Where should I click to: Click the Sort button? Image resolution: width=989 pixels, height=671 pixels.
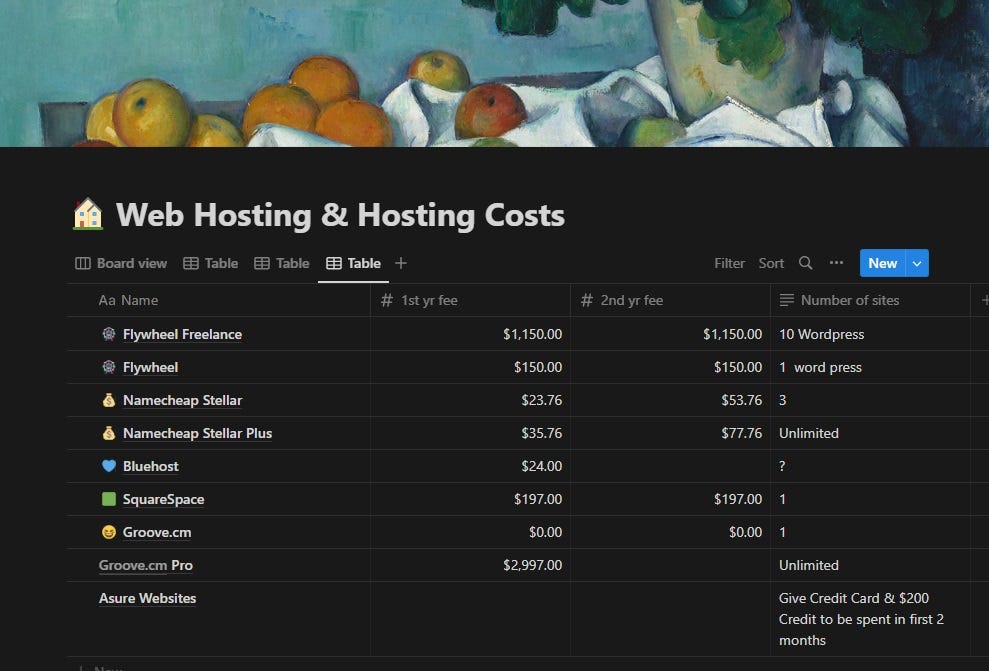771,263
